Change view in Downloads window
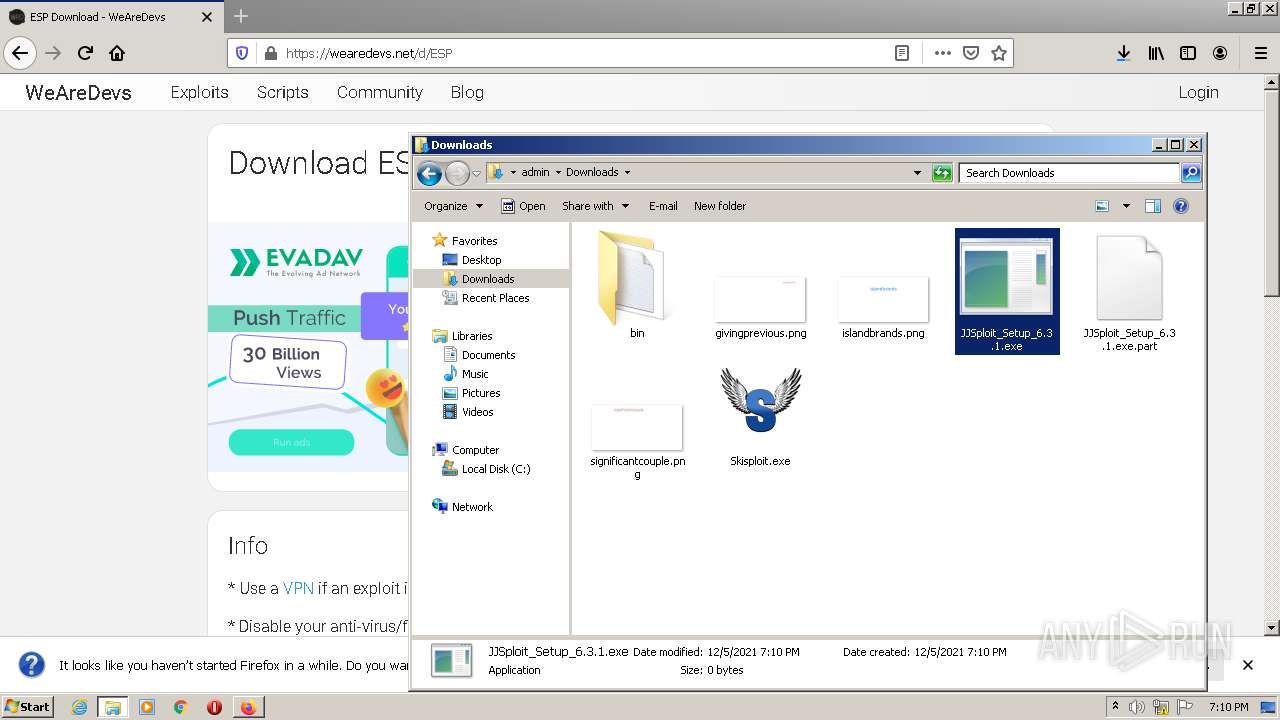This screenshot has height=720, width=1280. tap(1102, 206)
